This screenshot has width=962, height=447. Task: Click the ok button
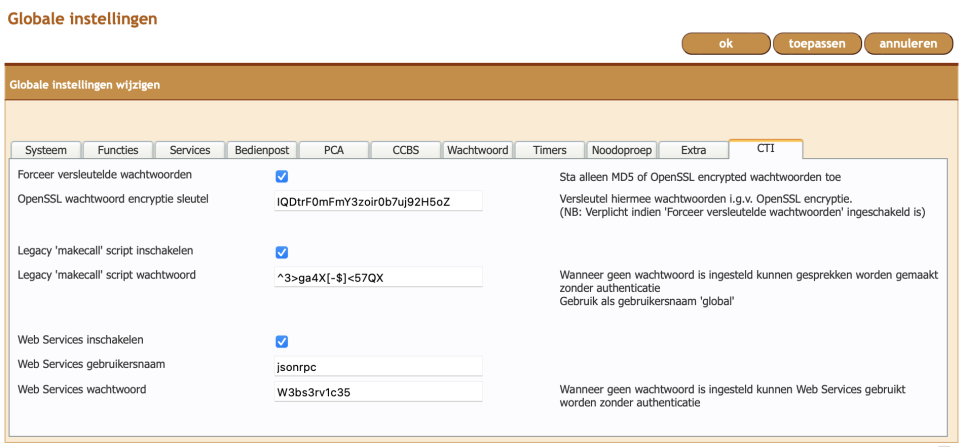[726, 44]
